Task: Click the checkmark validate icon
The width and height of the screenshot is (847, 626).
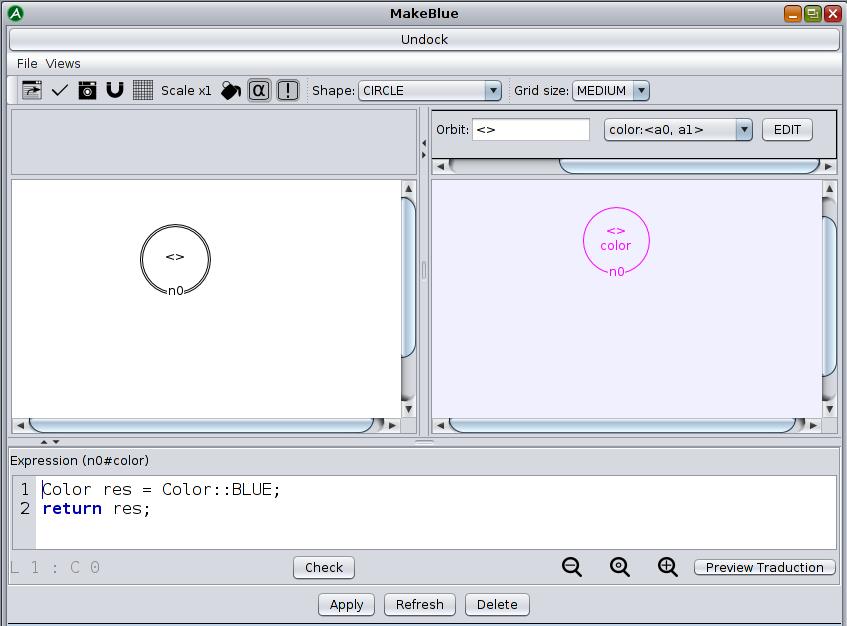Action: (x=59, y=90)
